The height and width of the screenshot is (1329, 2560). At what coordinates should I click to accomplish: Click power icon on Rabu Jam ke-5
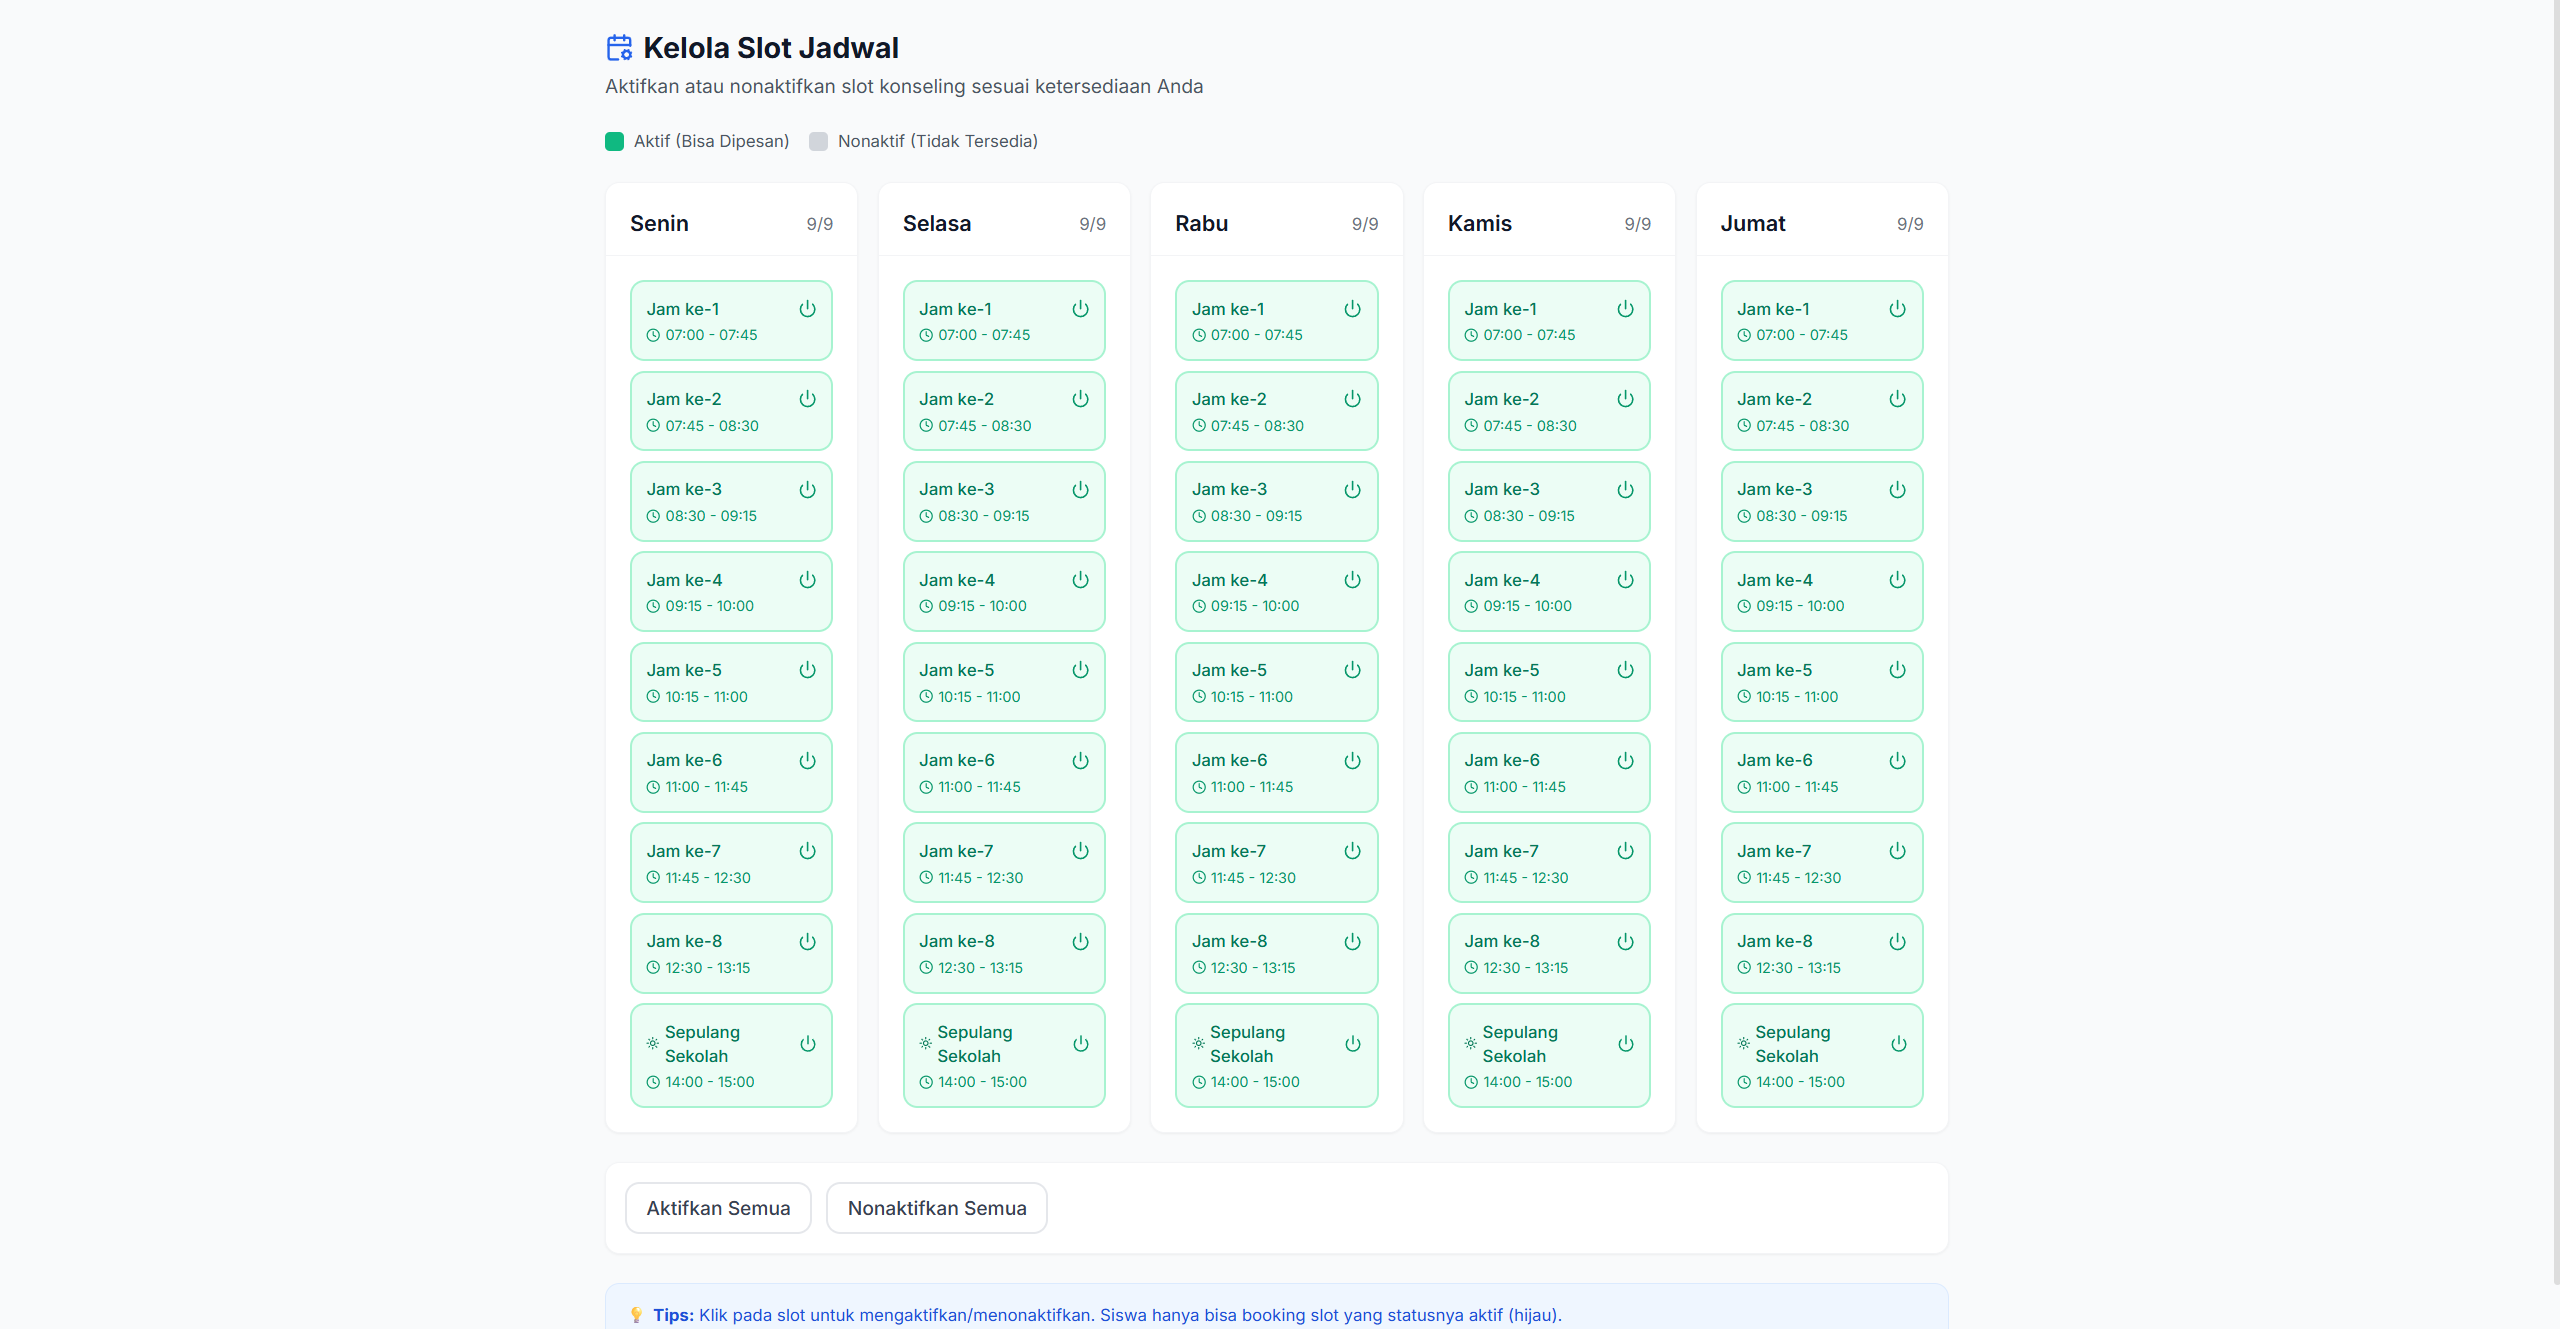pyautogui.click(x=1352, y=670)
